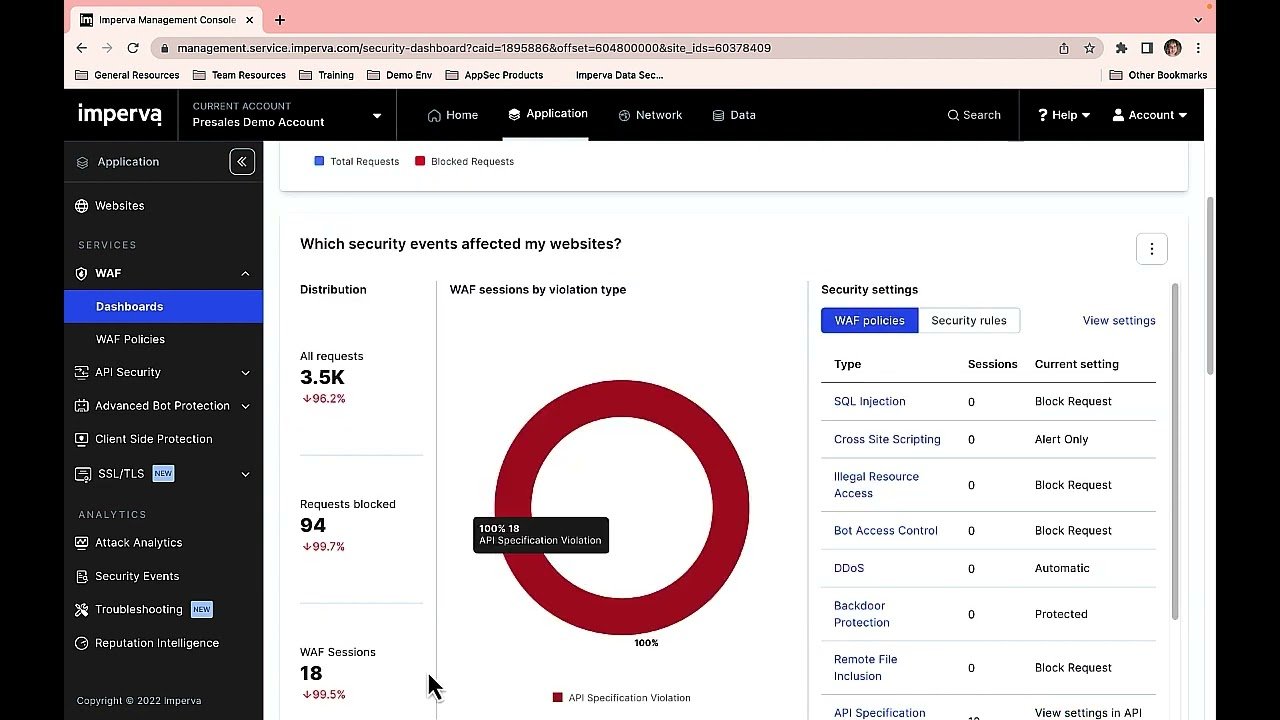Click the Imperva logo
Image resolution: width=1280 pixels, height=720 pixels.
[120, 115]
